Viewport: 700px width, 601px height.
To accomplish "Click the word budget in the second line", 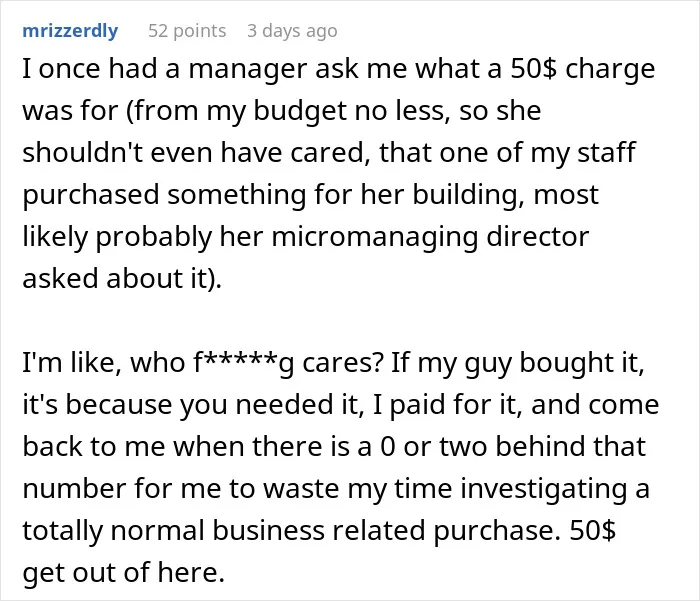I will (x=300, y=112).
